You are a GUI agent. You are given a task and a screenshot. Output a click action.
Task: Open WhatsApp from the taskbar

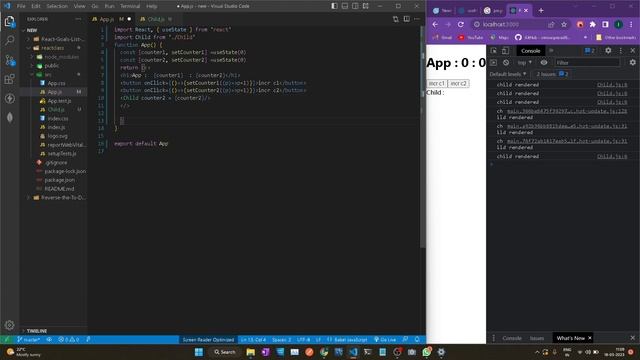[x=427, y=352]
